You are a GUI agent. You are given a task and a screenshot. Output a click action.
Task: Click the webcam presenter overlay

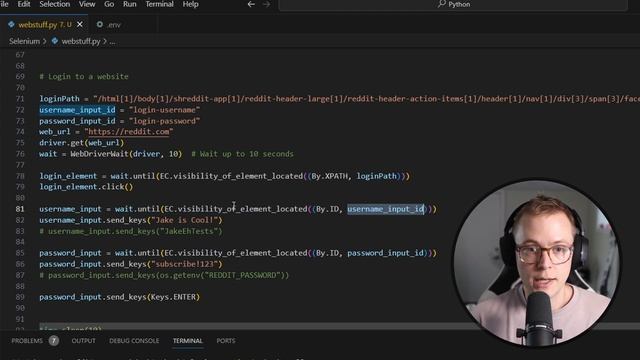tap(538, 262)
